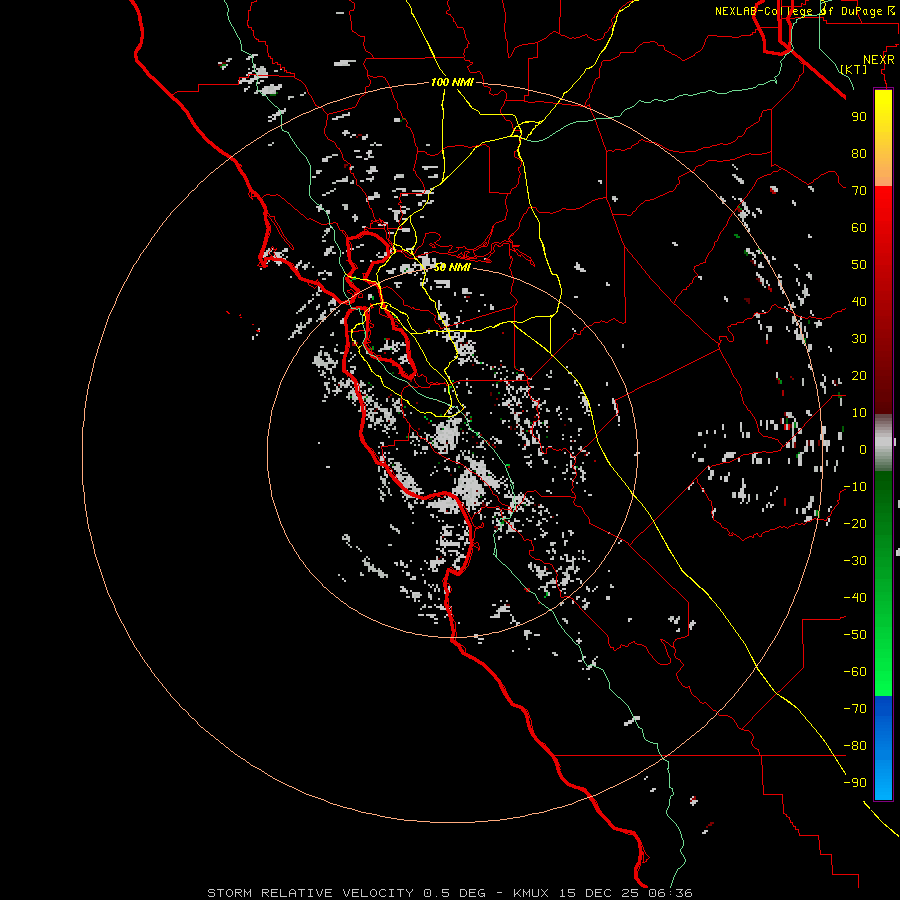Click the NEXLAB-College of DuPage header text

804,11
